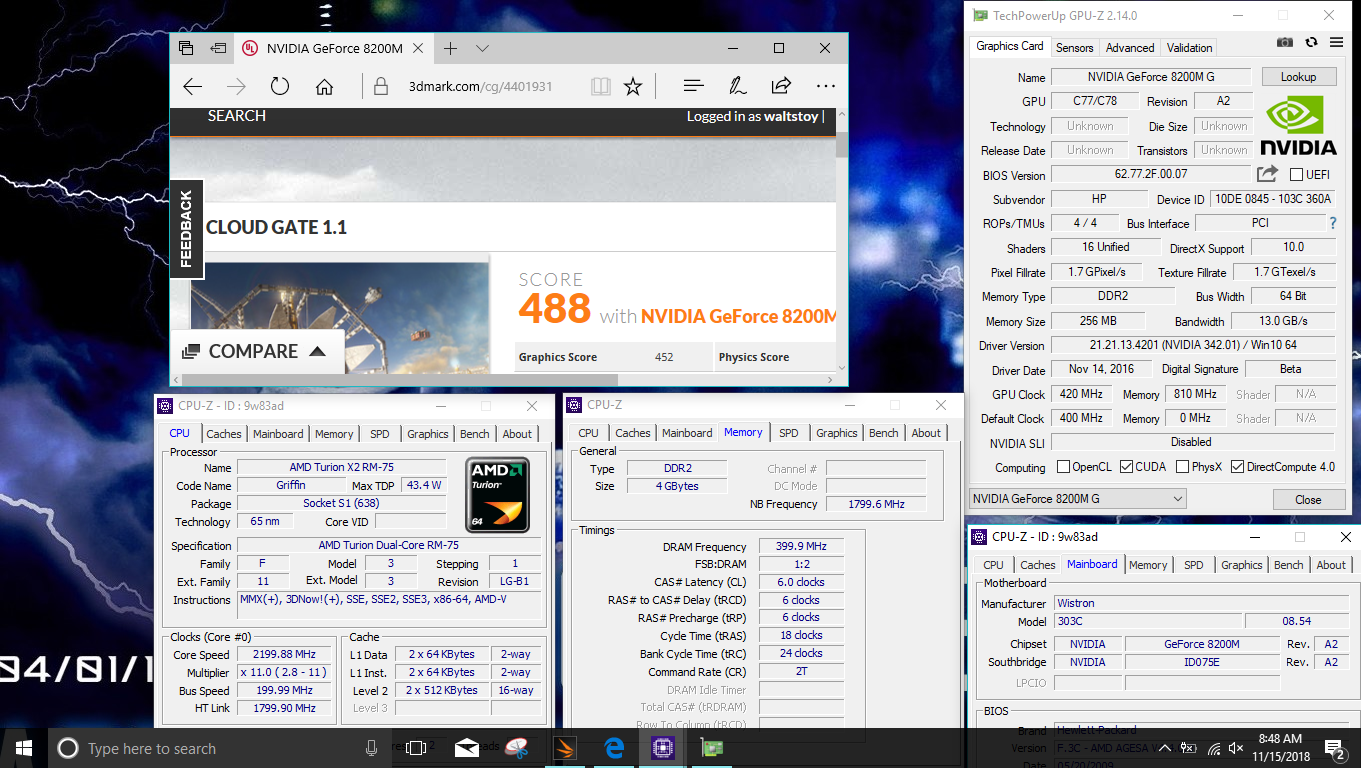
Task: Open the GPU selection dropdown in GPU-Z
Action: pyautogui.click(x=1078, y=498)
